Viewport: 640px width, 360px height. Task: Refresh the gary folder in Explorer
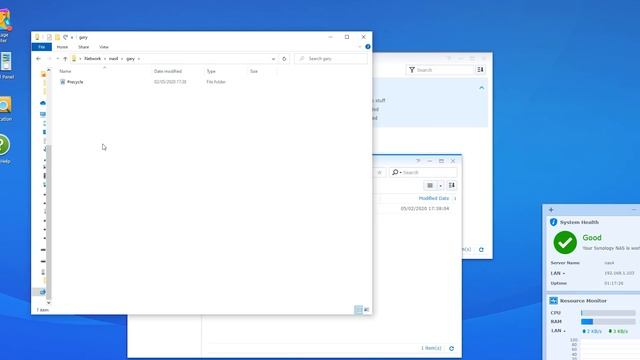tap(284, 59)
